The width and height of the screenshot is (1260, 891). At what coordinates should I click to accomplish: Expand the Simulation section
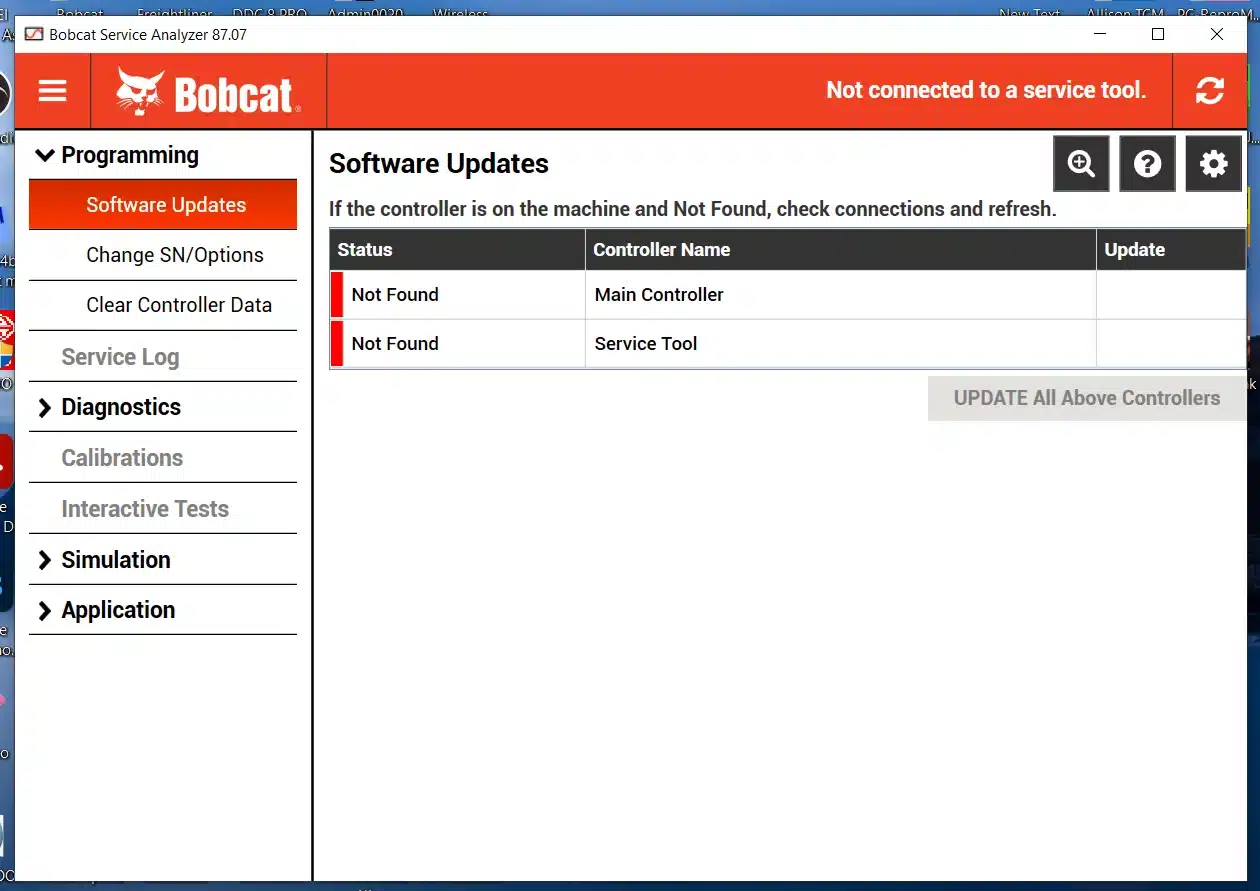coord(45,560)
